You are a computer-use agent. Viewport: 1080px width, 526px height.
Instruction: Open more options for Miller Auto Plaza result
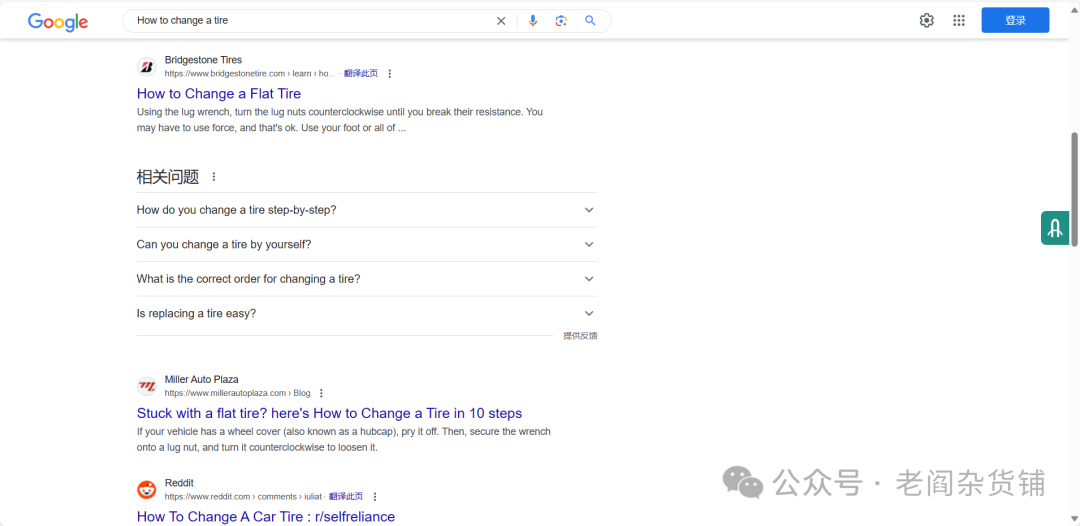[321, 393]
